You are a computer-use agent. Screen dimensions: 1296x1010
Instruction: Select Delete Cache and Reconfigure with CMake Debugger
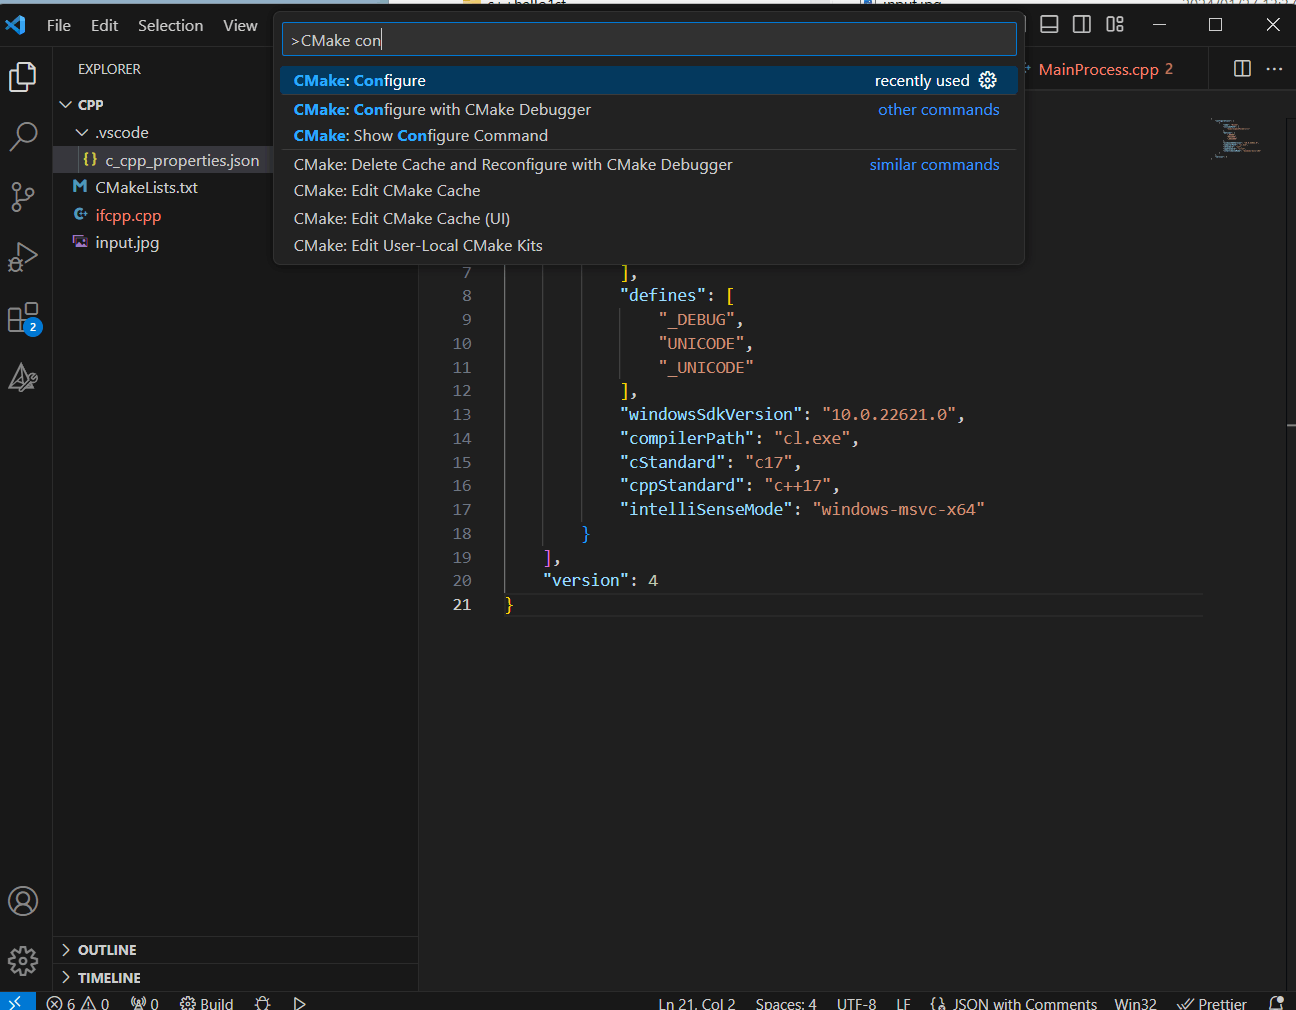648,164
